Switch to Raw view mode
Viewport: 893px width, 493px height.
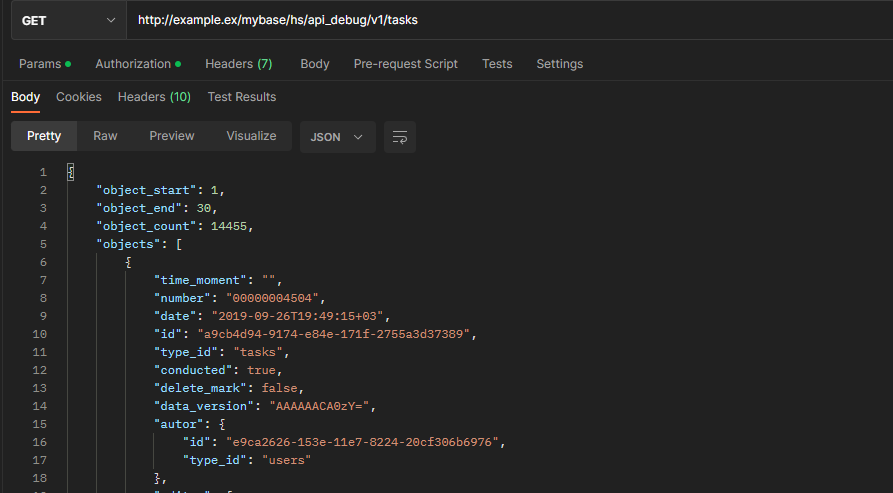pos(105,136)
